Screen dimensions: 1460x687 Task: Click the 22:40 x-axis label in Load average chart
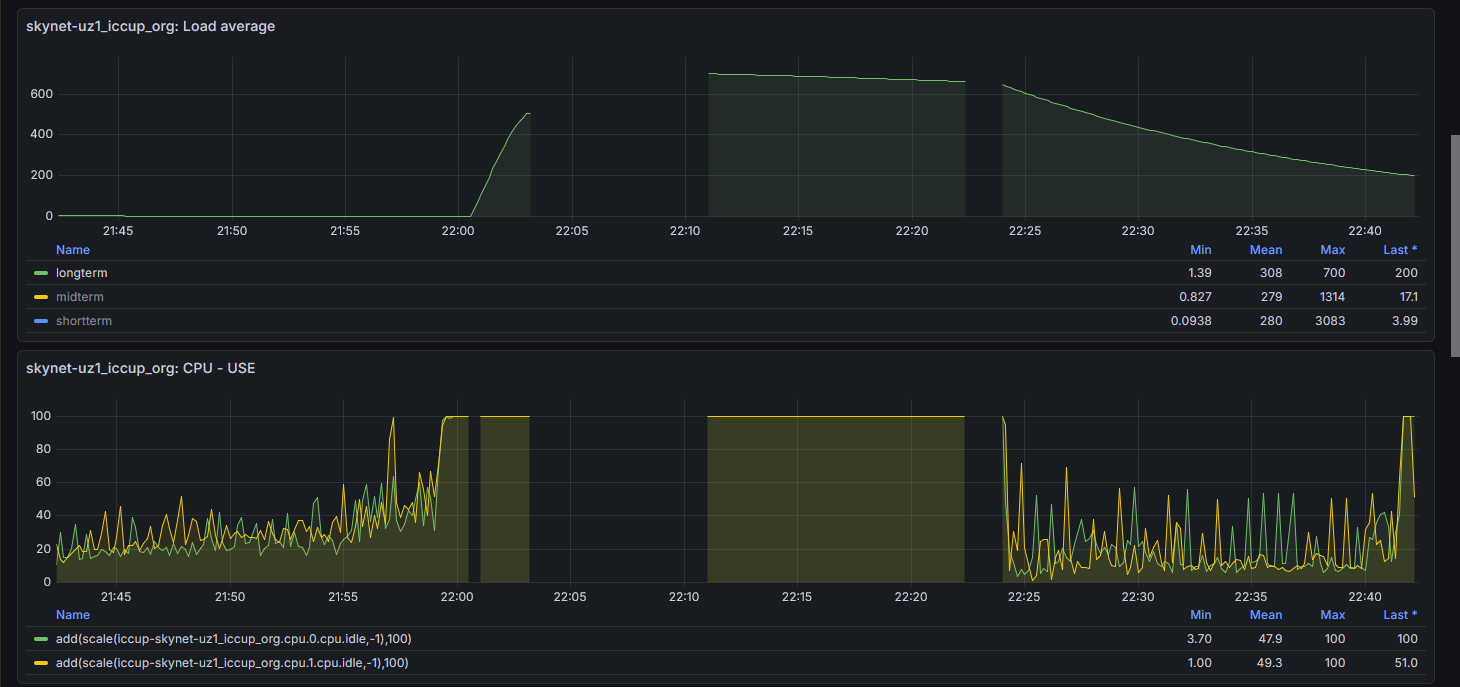click(1365, 231)
